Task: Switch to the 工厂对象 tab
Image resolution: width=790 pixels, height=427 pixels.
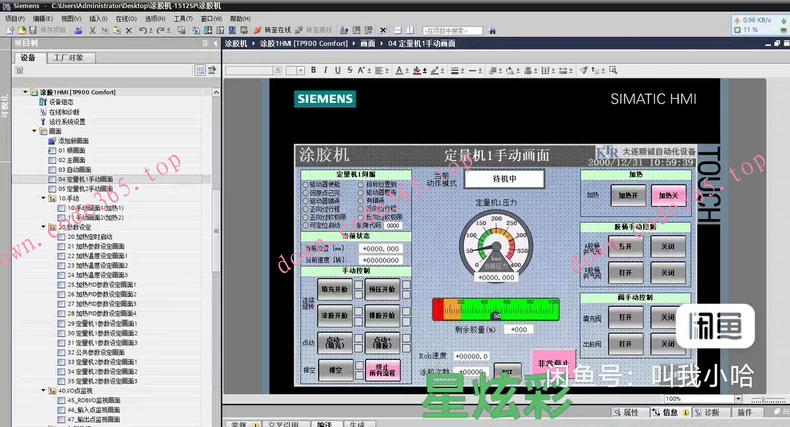Action: (x=68, y=58)
